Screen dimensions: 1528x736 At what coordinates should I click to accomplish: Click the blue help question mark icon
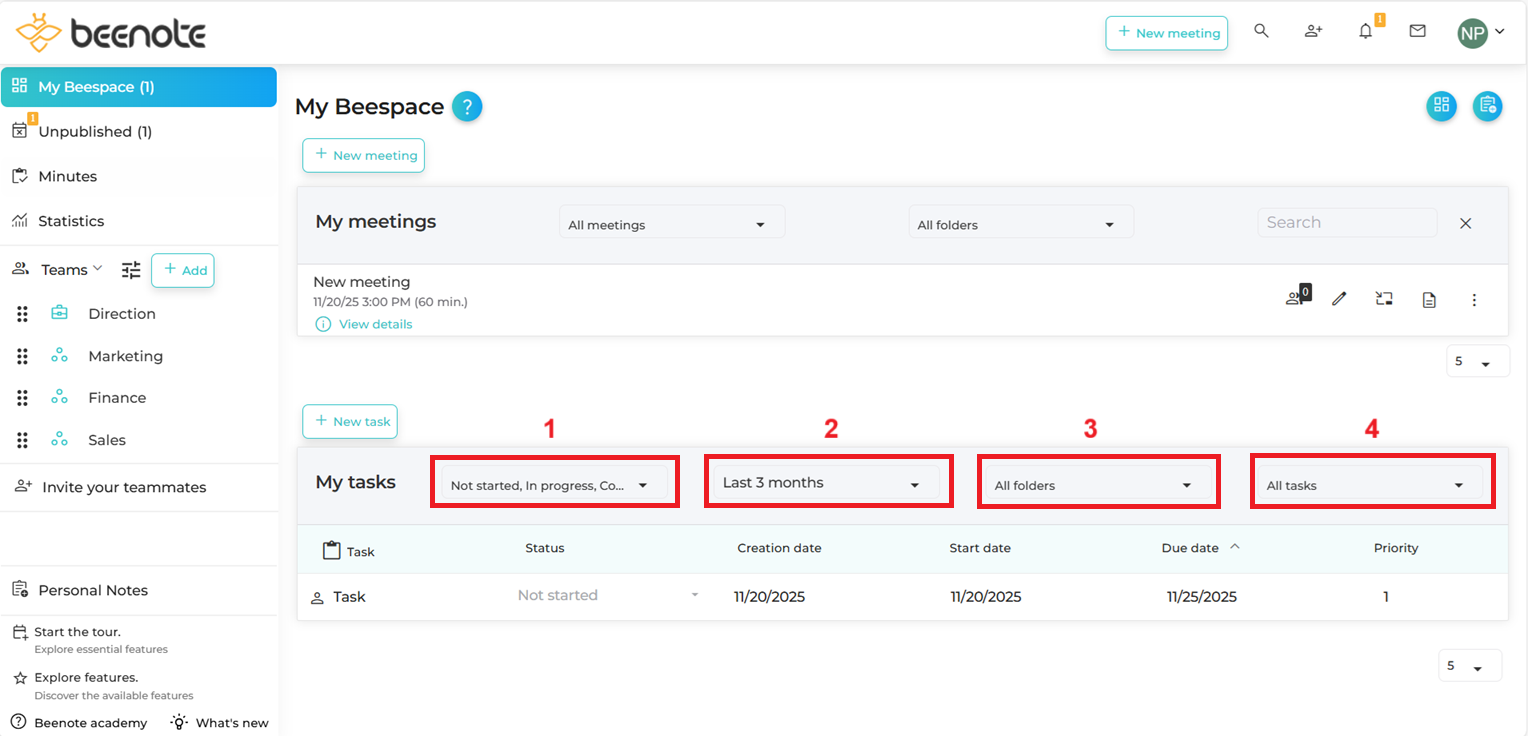pos(467,106)
